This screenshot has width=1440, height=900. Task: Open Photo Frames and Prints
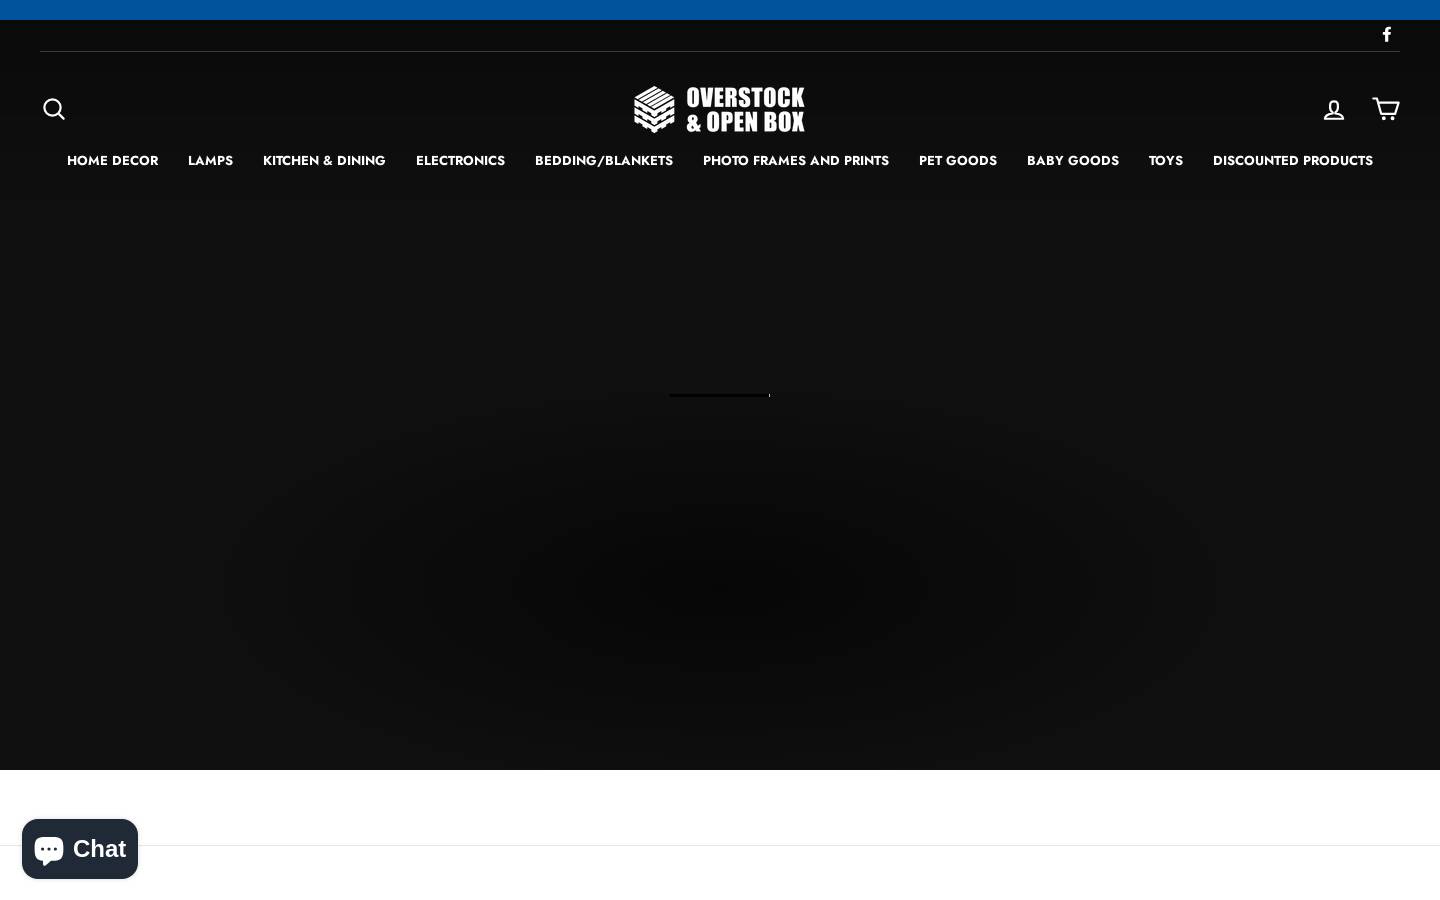click(x=796, y=161)
